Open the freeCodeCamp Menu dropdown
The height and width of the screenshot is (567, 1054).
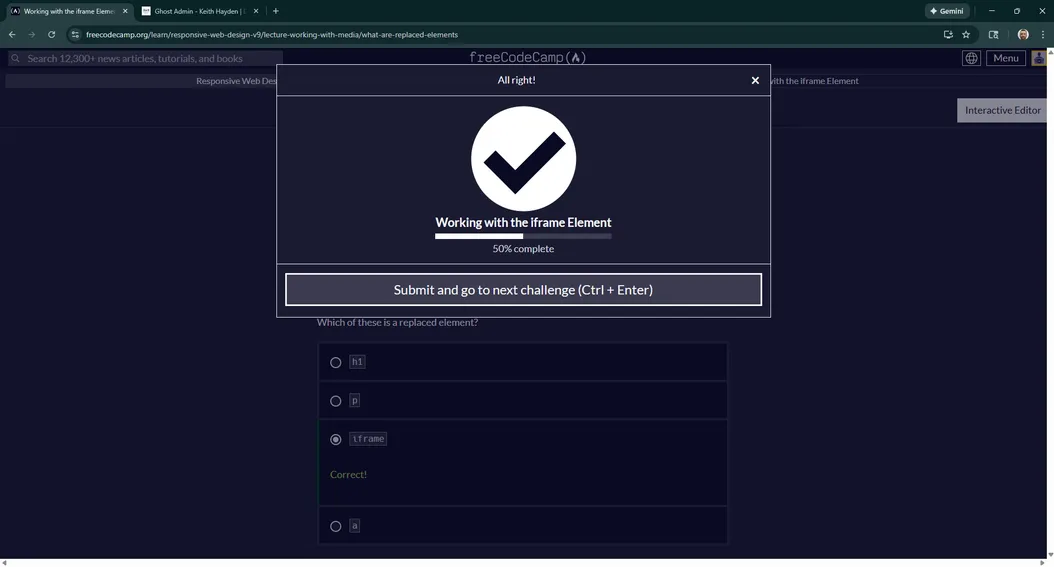click(1006, 58)
